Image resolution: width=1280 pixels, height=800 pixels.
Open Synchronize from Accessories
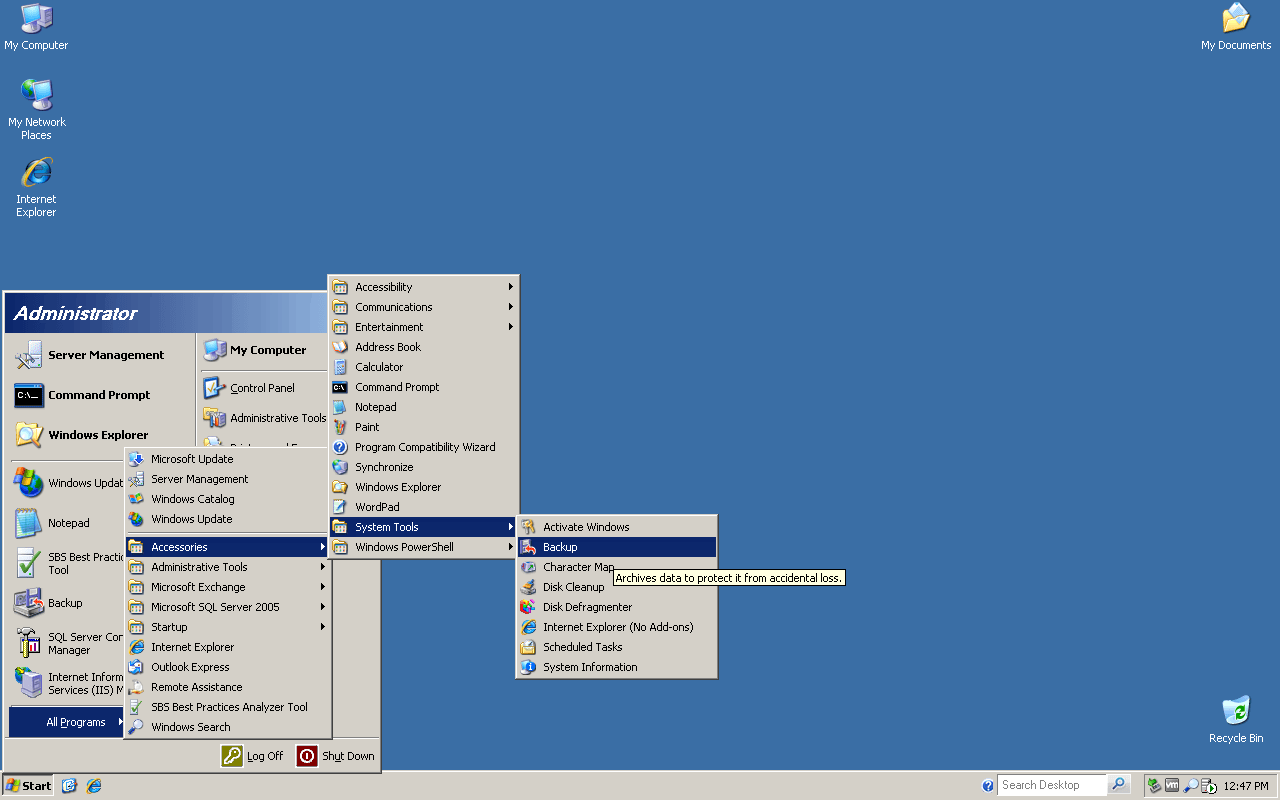423,467
